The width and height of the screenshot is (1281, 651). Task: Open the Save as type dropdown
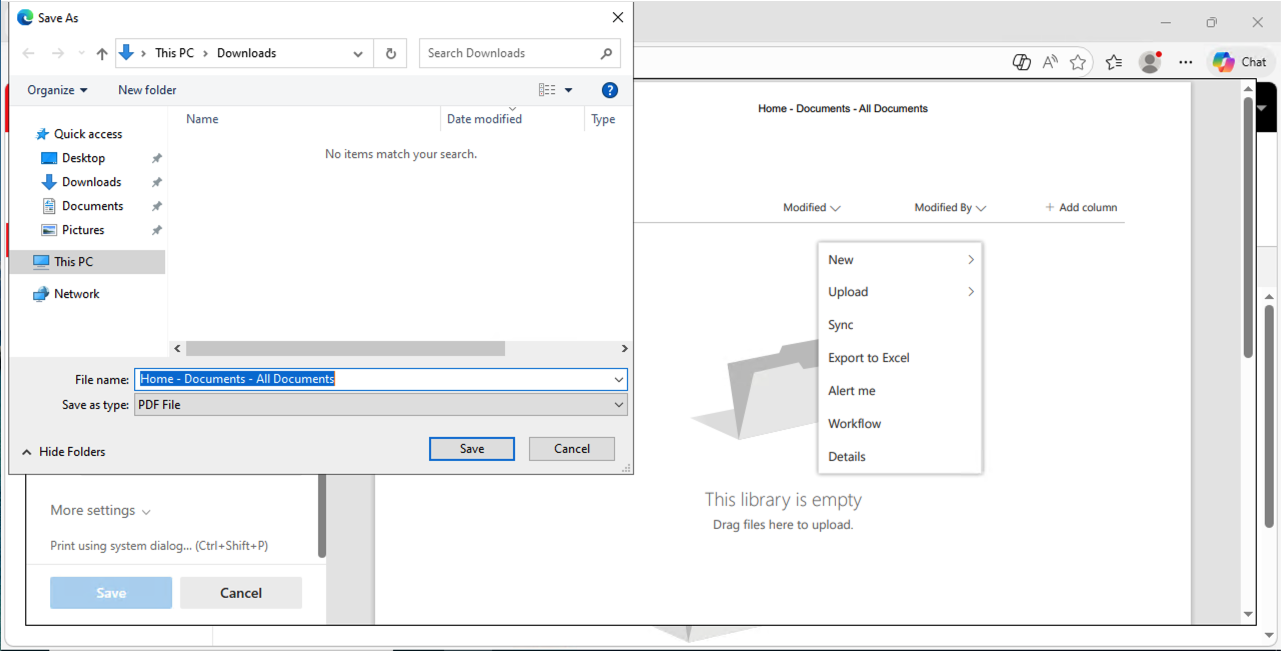[380, 405]
